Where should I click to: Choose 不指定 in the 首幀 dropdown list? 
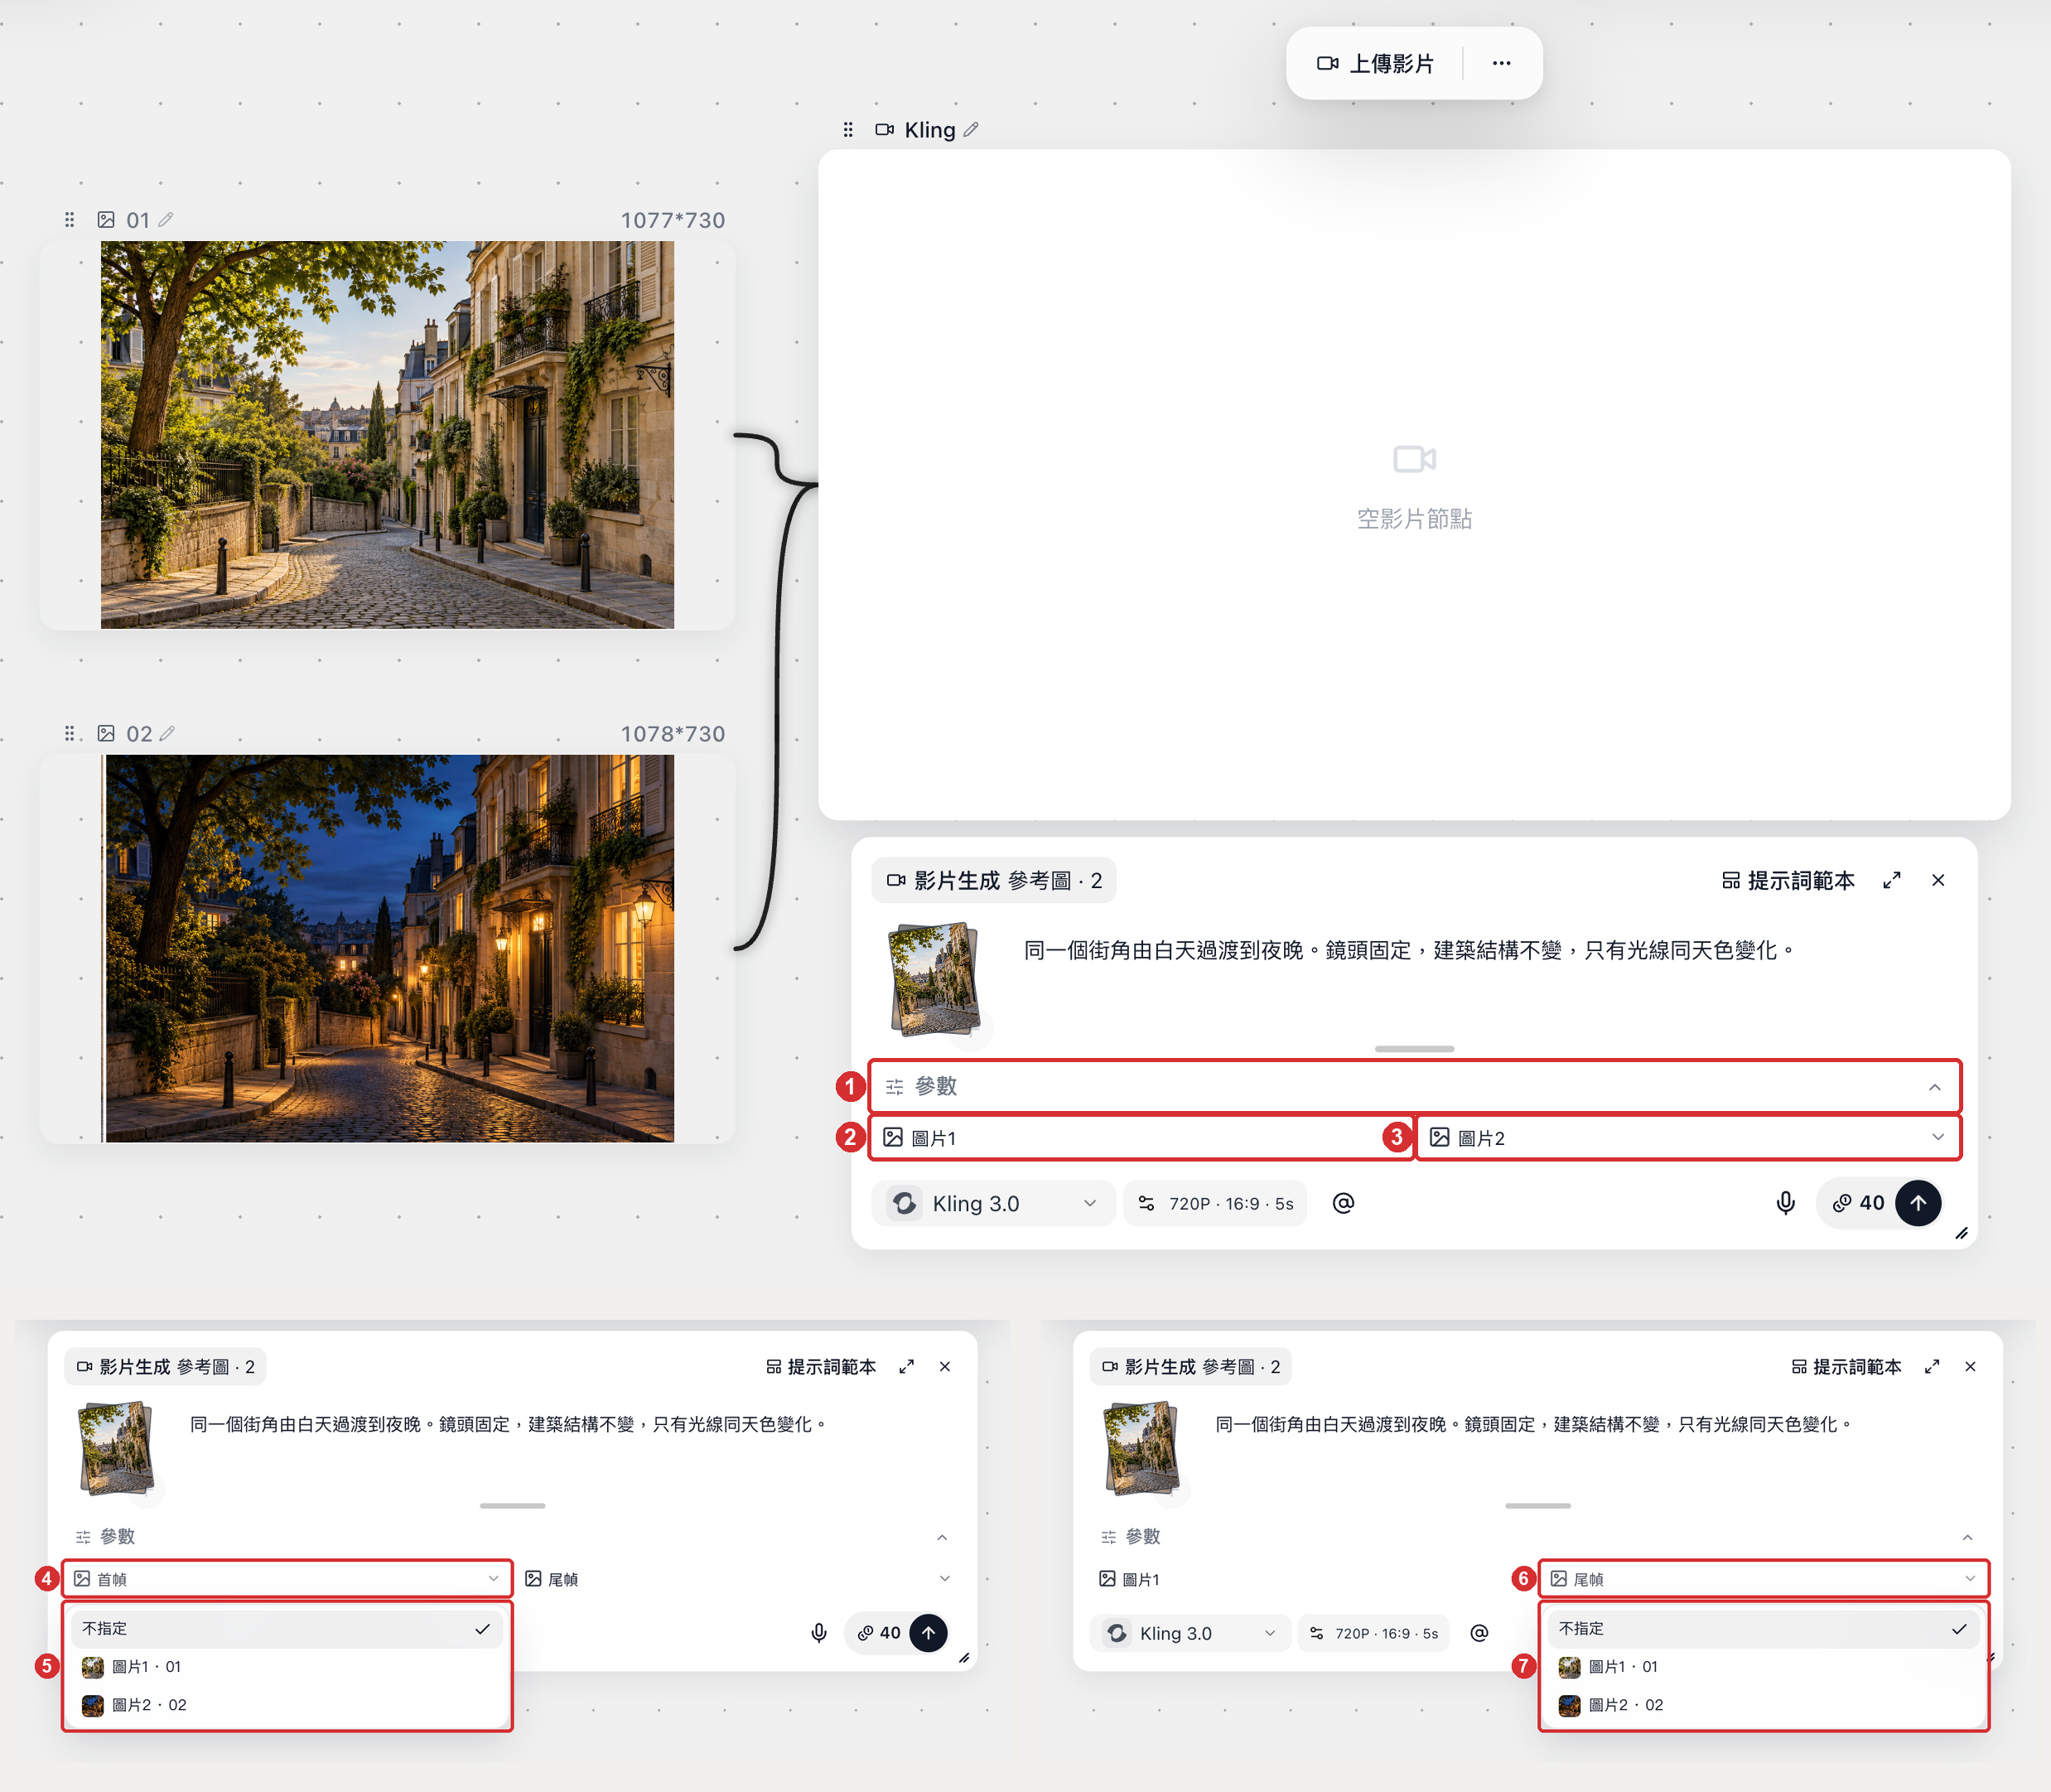[x=287, y=1629]
